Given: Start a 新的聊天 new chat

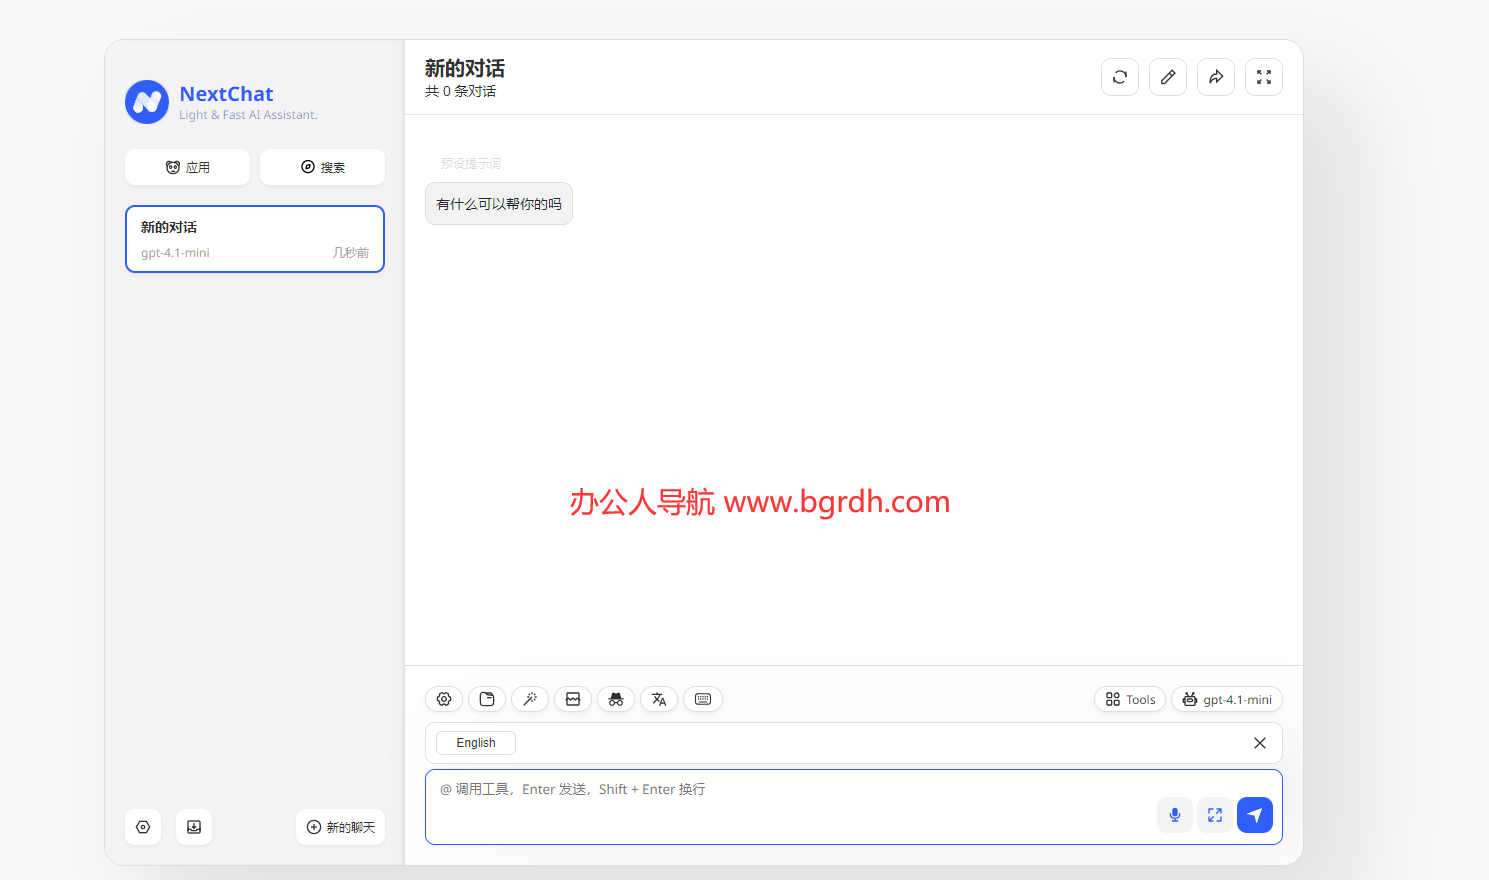Looking at the screenshot, I should [x=340, y=827].
